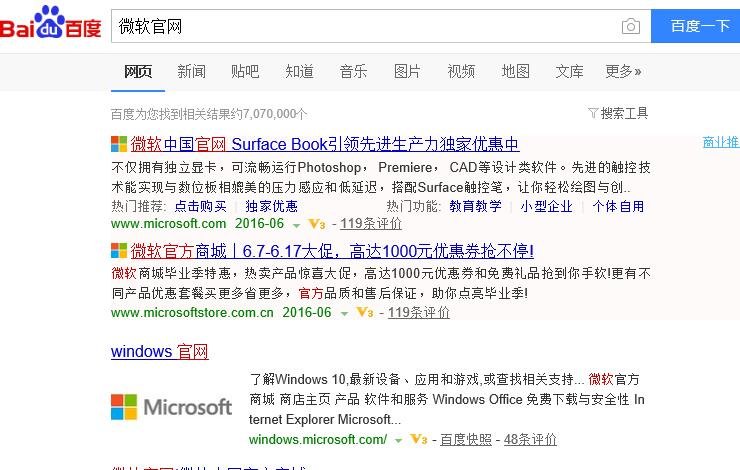Open the 百度快照 cached page link
740x470 pixels.
pyautogui.click(x=466, y=440)
